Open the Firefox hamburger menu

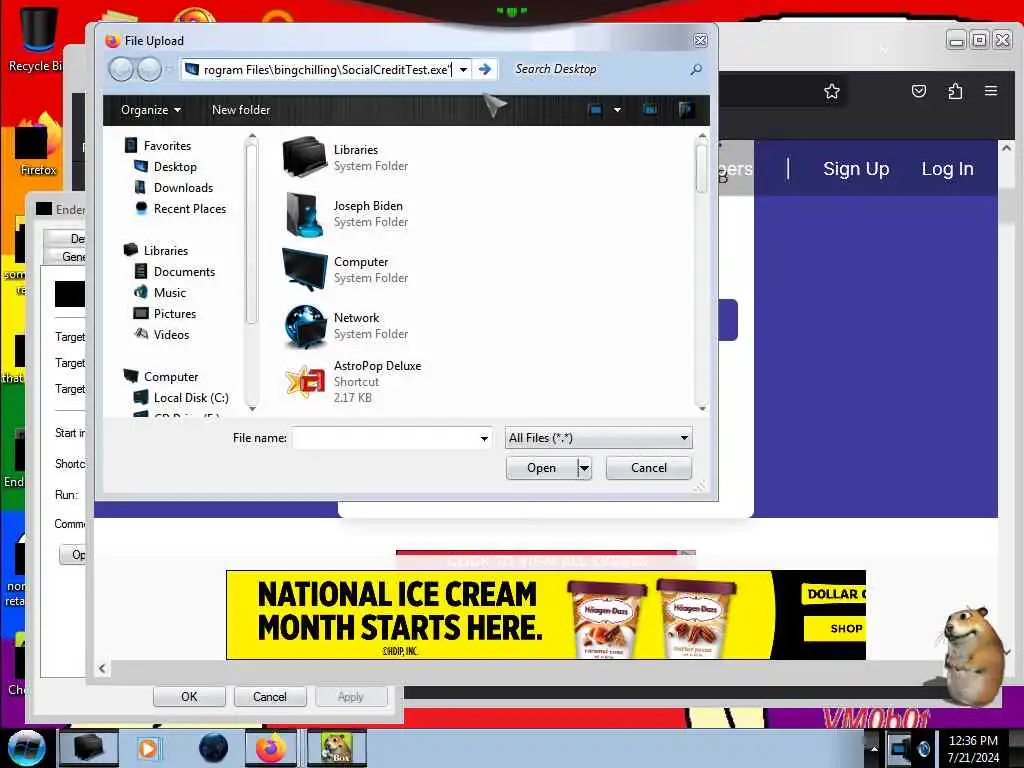click(x=991, y=91)
